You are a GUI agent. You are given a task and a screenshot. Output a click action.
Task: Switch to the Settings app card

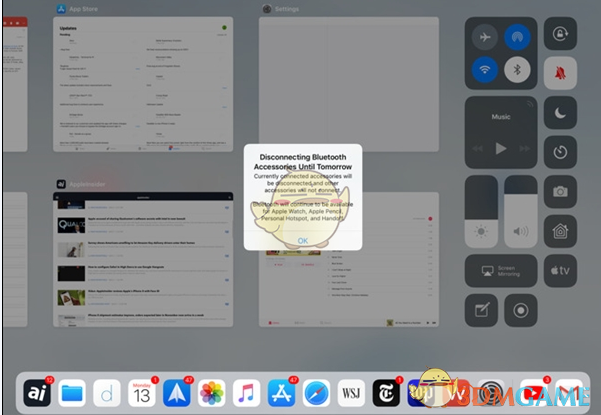(x=349, y=84)
